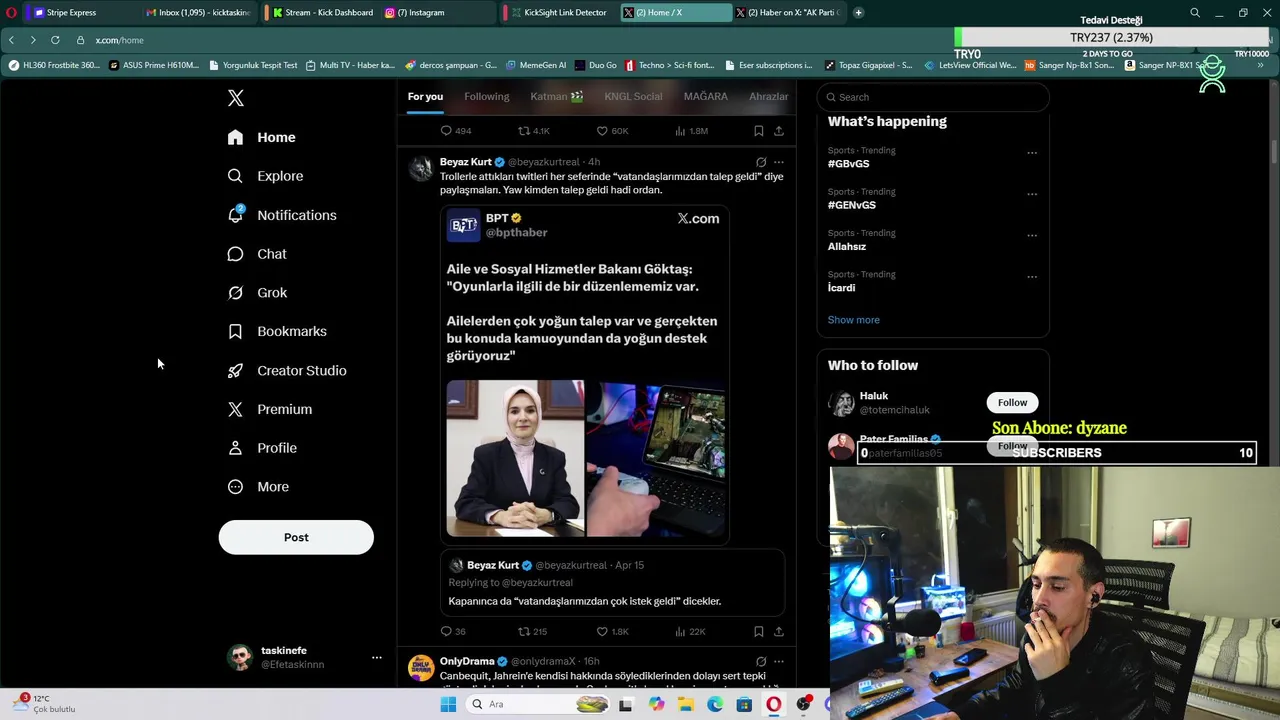1280x720 pixels.
Task: Share the post with 60K likes
Action: pos(779,131)
